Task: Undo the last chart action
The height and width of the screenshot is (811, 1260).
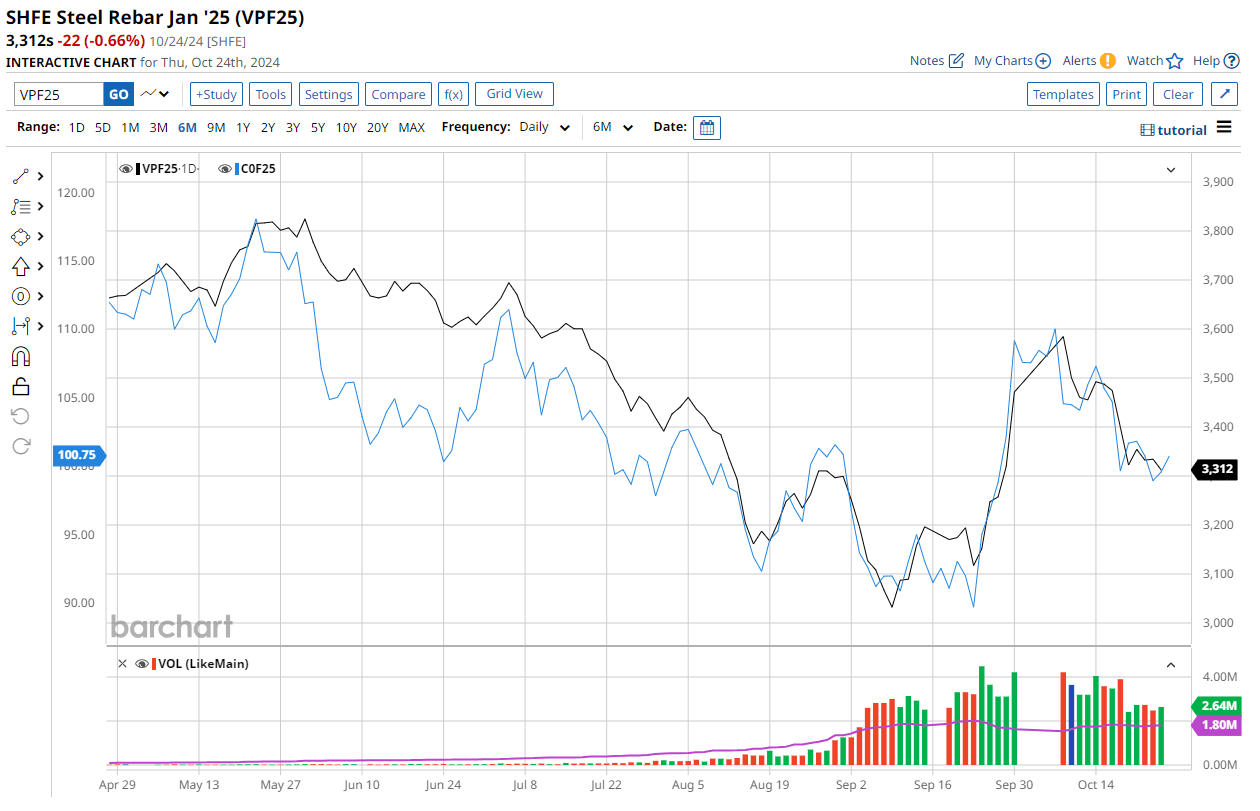Action: coord(20,415)
